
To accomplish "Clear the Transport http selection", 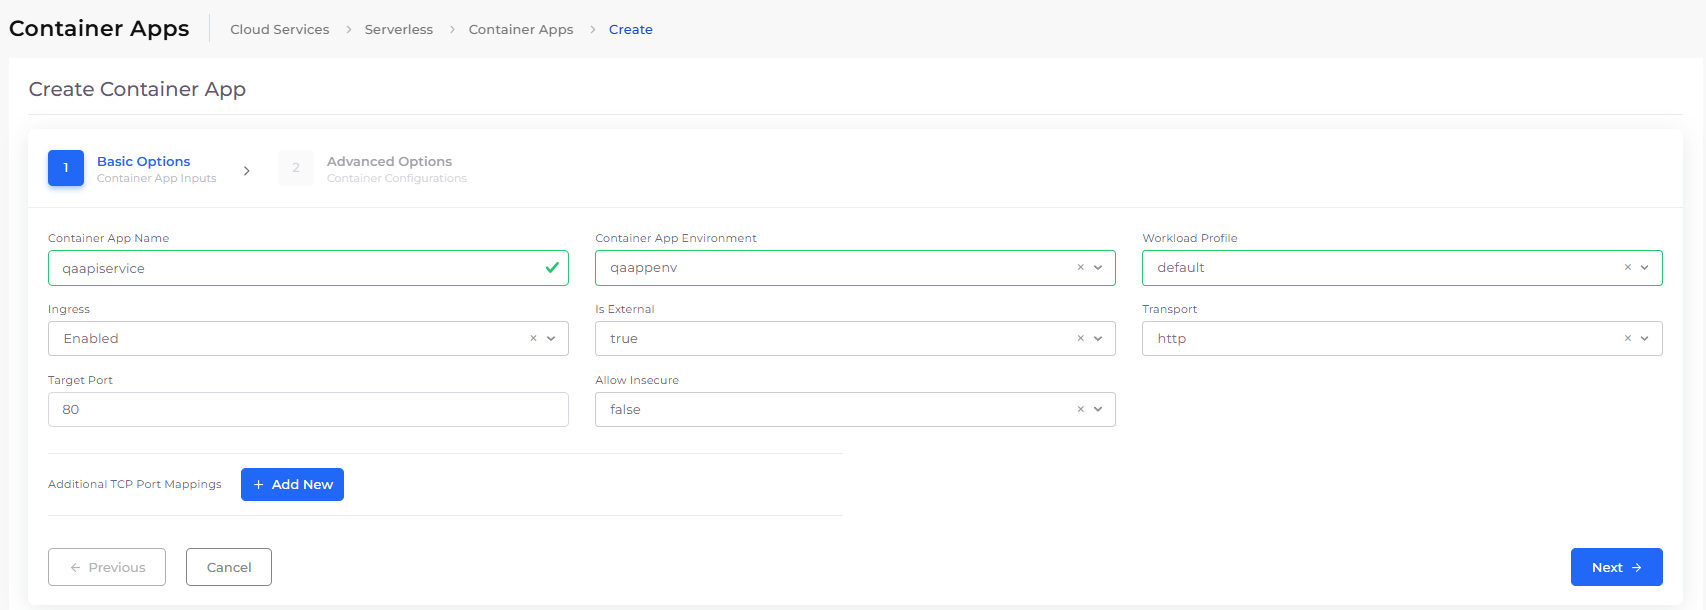I will [1627, 339].
